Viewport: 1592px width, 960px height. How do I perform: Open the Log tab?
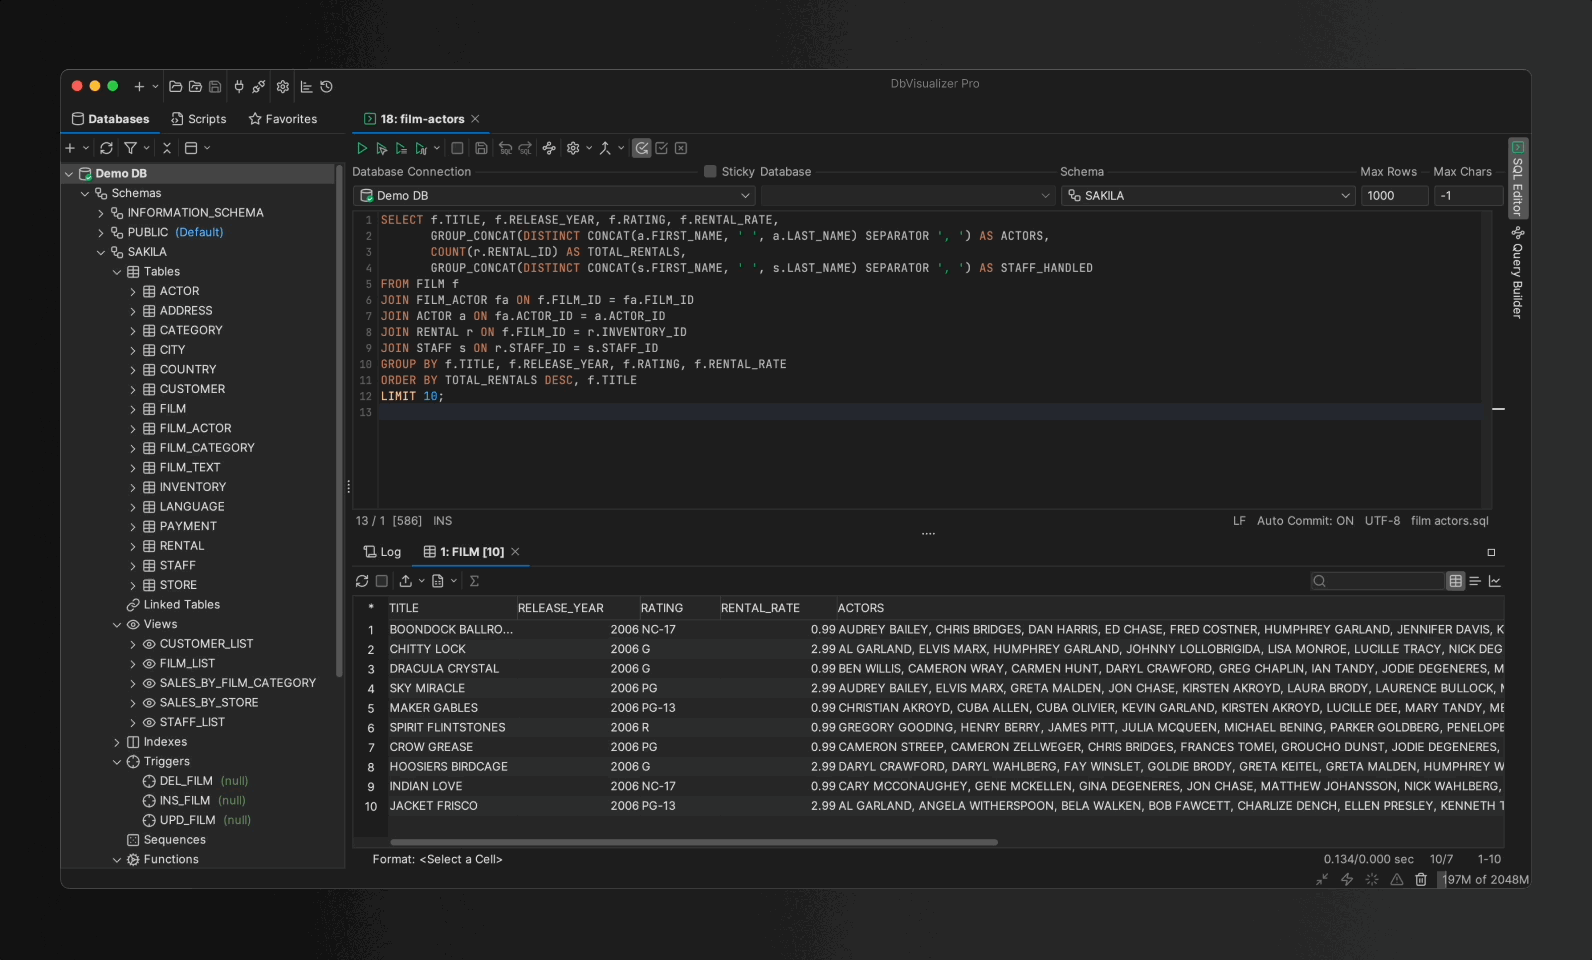tap(382, 552)
